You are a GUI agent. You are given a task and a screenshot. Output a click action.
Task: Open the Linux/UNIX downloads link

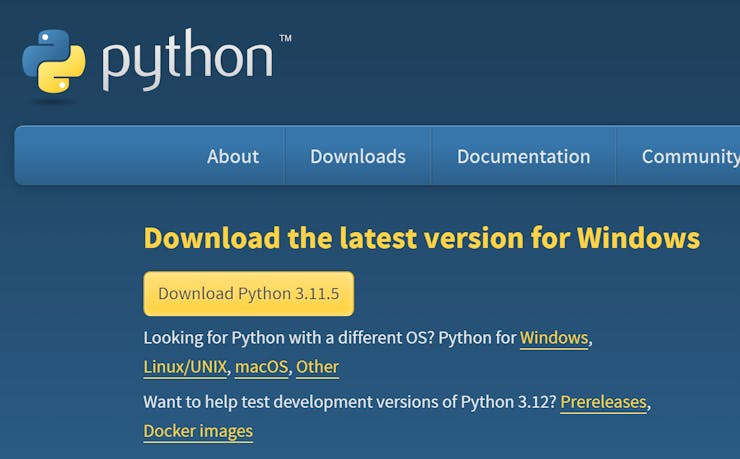click(186, 367)
